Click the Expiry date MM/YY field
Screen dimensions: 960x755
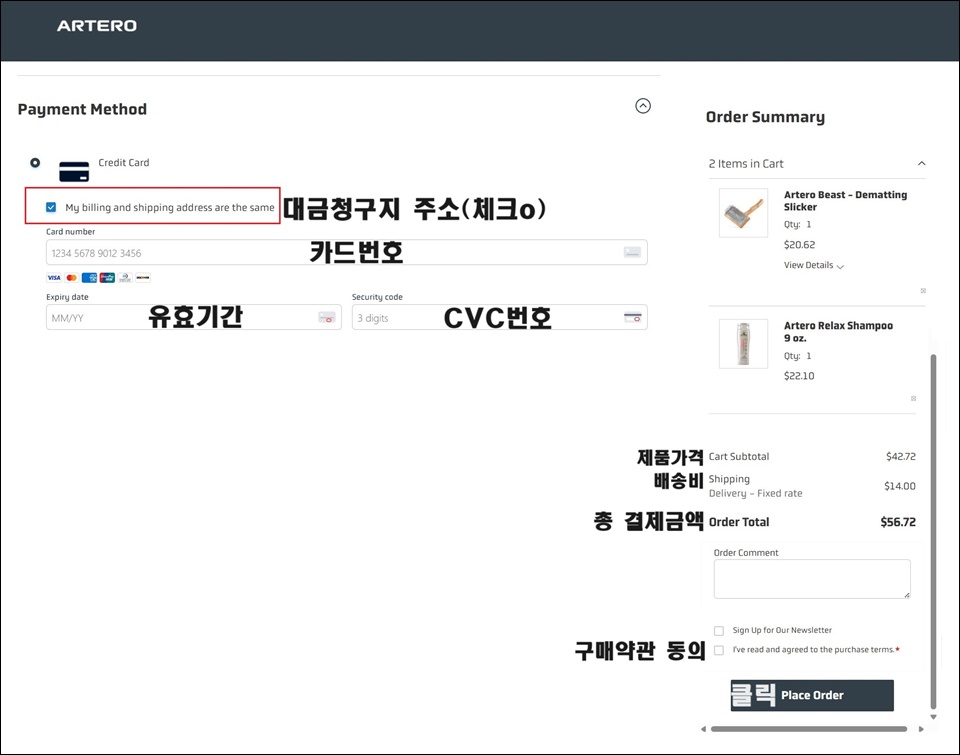pyautogui.click(x=193, y=317)
